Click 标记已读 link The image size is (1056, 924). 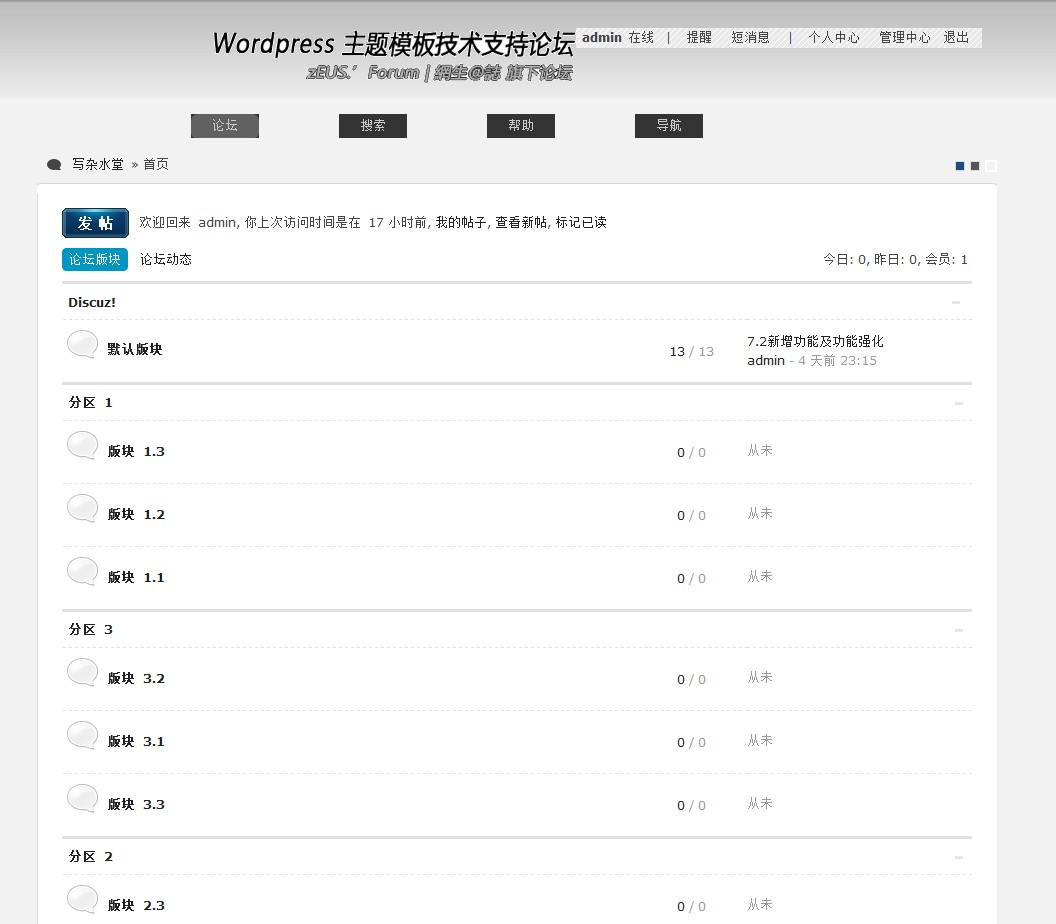581,222
